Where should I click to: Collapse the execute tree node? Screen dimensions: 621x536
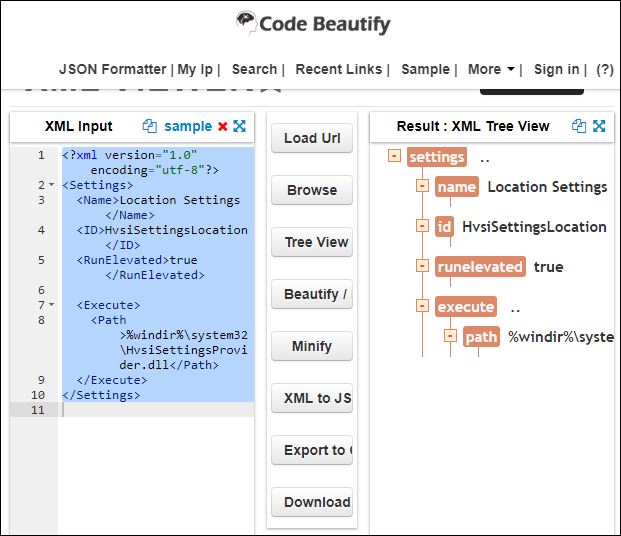422,306
